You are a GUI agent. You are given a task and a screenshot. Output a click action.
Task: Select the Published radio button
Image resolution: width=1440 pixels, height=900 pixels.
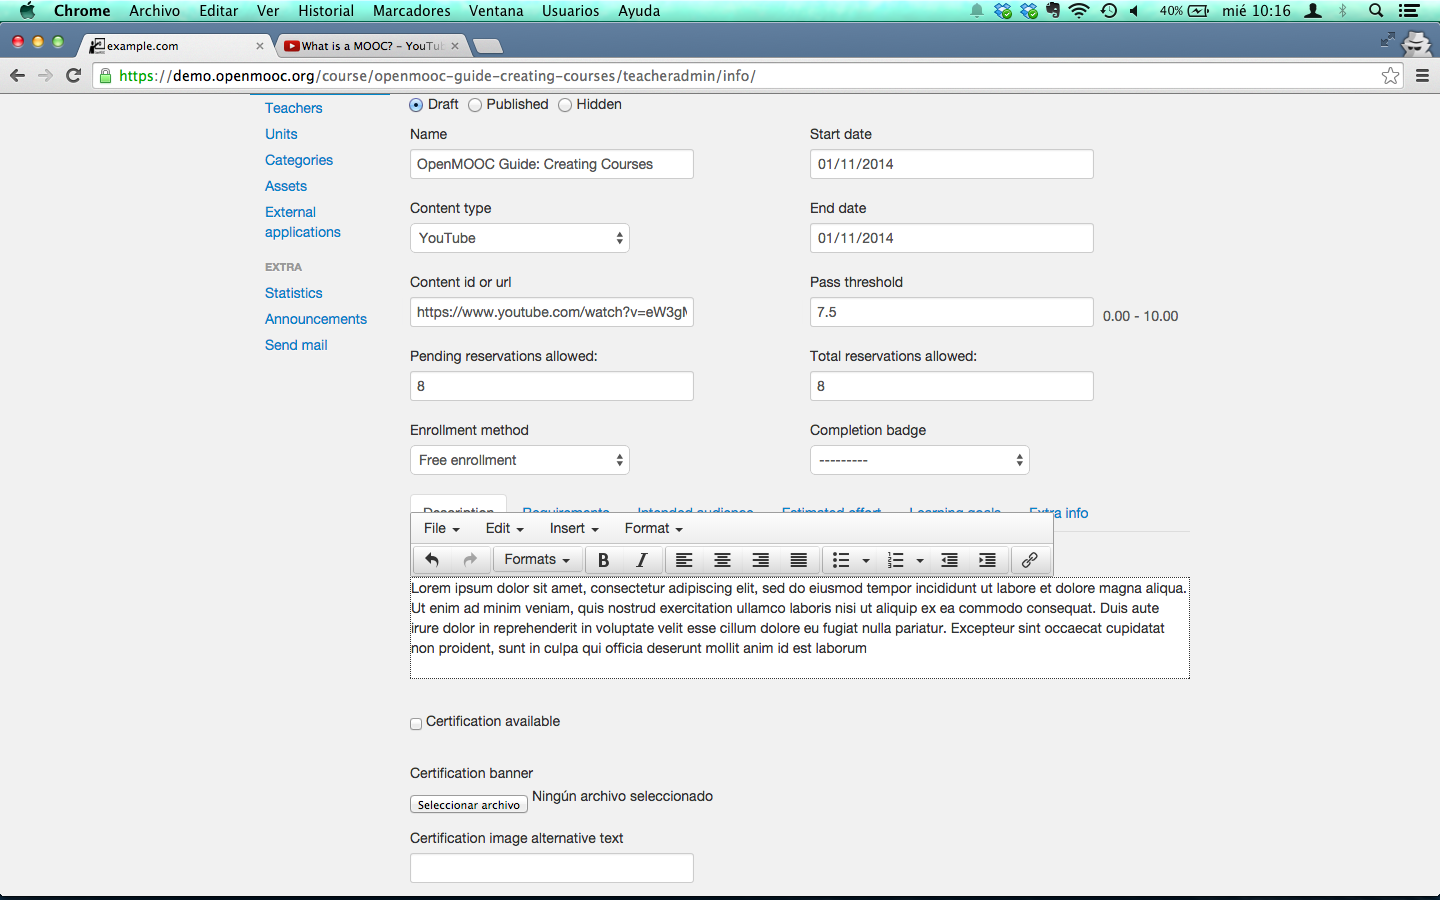tap(475, 105)
